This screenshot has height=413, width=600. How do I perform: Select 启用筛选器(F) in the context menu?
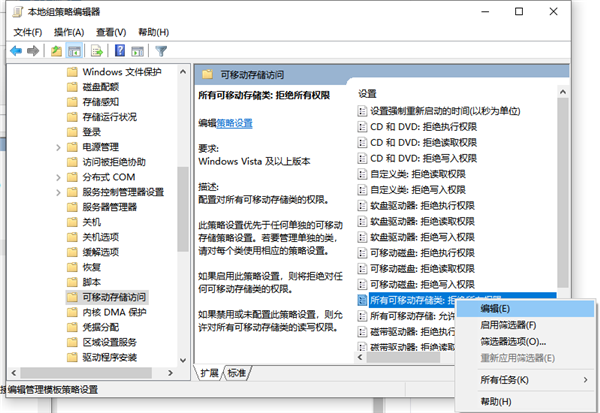[508, 325]
